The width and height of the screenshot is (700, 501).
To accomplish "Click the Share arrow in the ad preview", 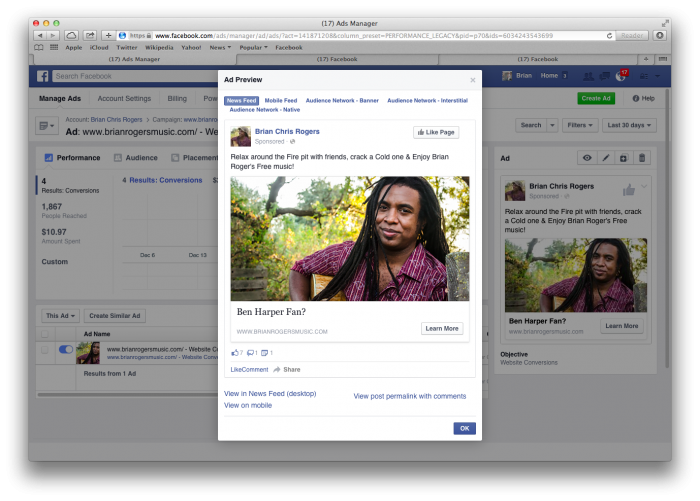I will pyautogui.click(x=287, y=369).
